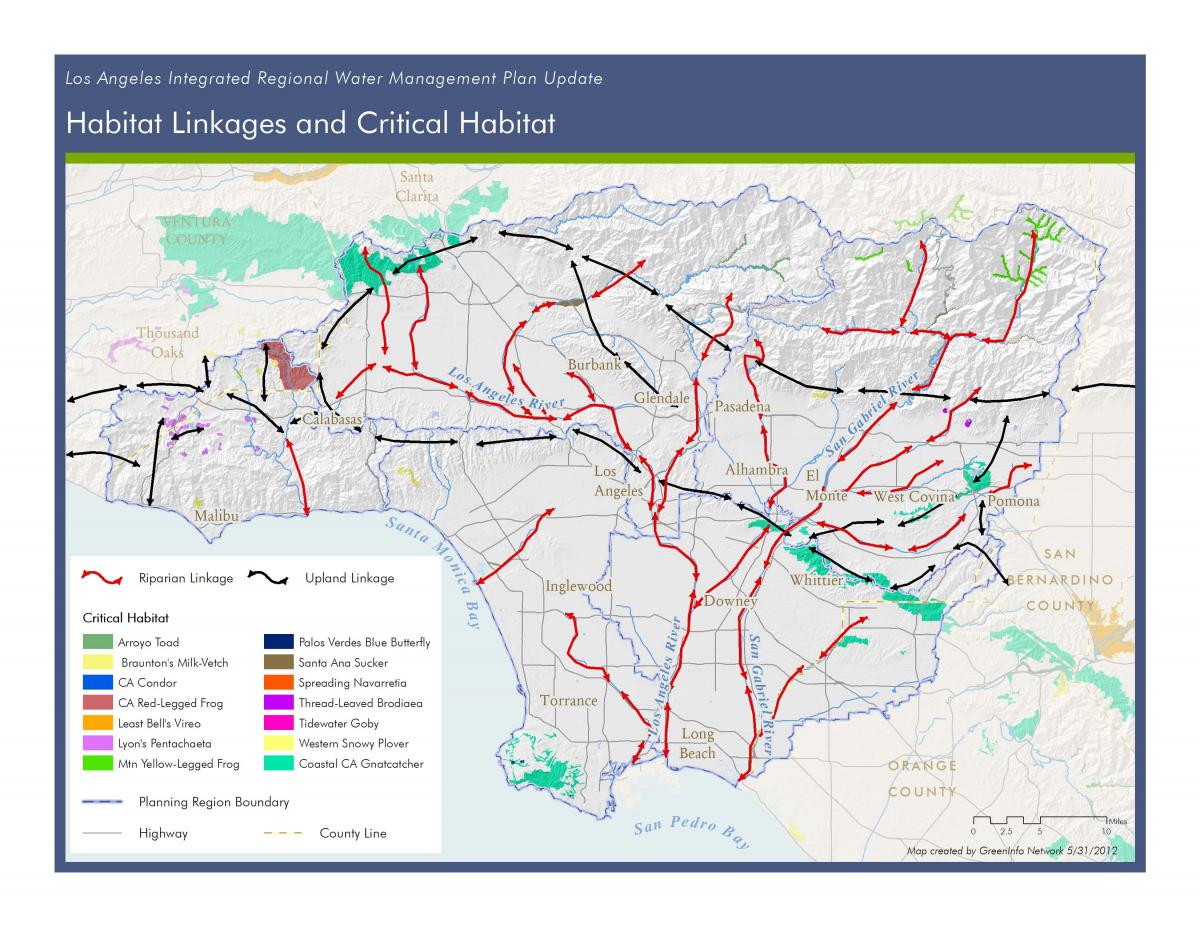Select the Least Bell's Vireo orange swatch
Screen dimensions: 1200x927
97,723
